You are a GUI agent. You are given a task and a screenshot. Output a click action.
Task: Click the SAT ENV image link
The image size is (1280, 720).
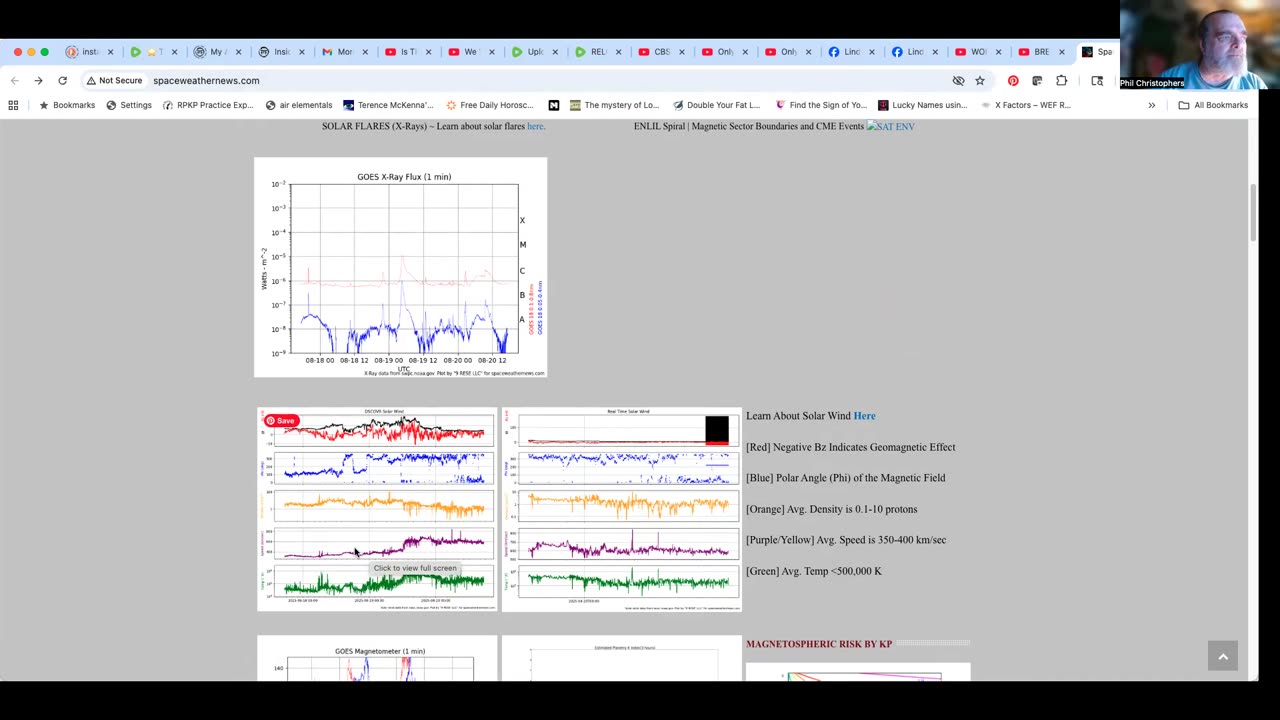click(x=890, y=126)
